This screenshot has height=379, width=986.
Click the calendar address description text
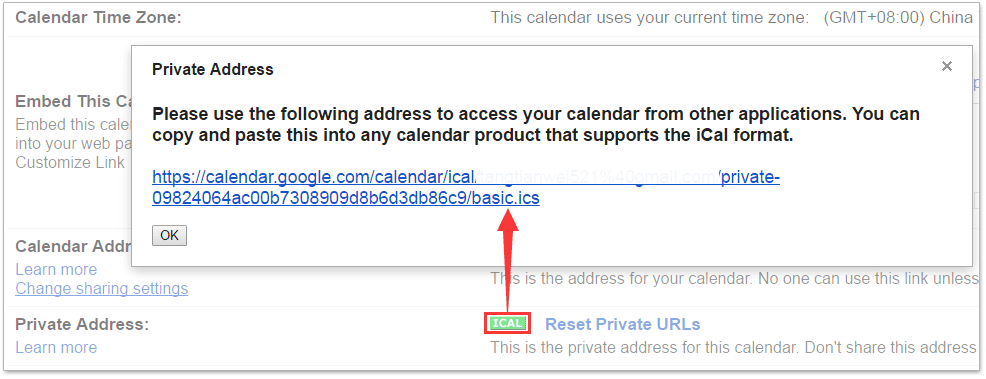(733, 278)
